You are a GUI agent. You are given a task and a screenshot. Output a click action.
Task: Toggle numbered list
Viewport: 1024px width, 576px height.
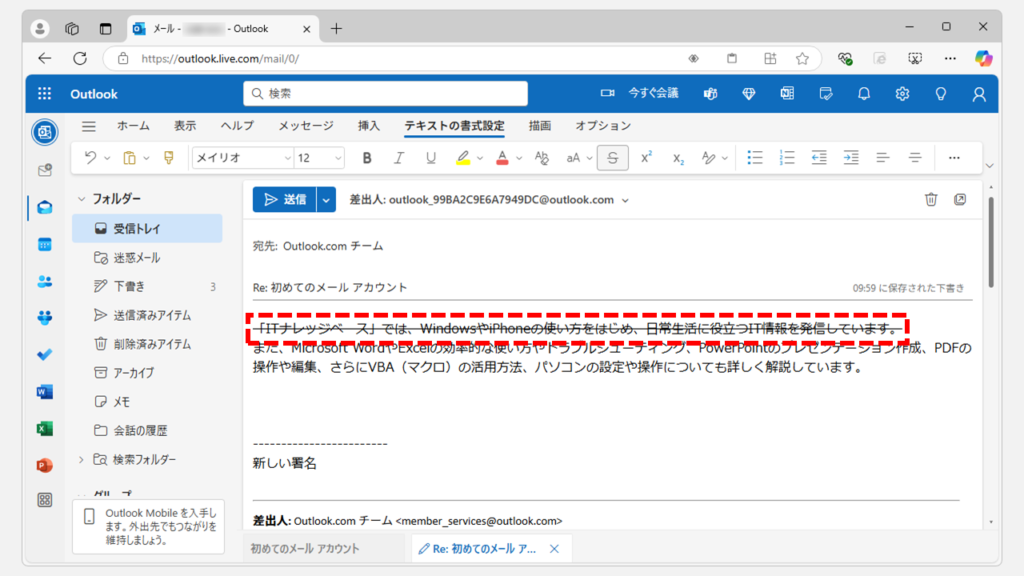click(787, 157)
